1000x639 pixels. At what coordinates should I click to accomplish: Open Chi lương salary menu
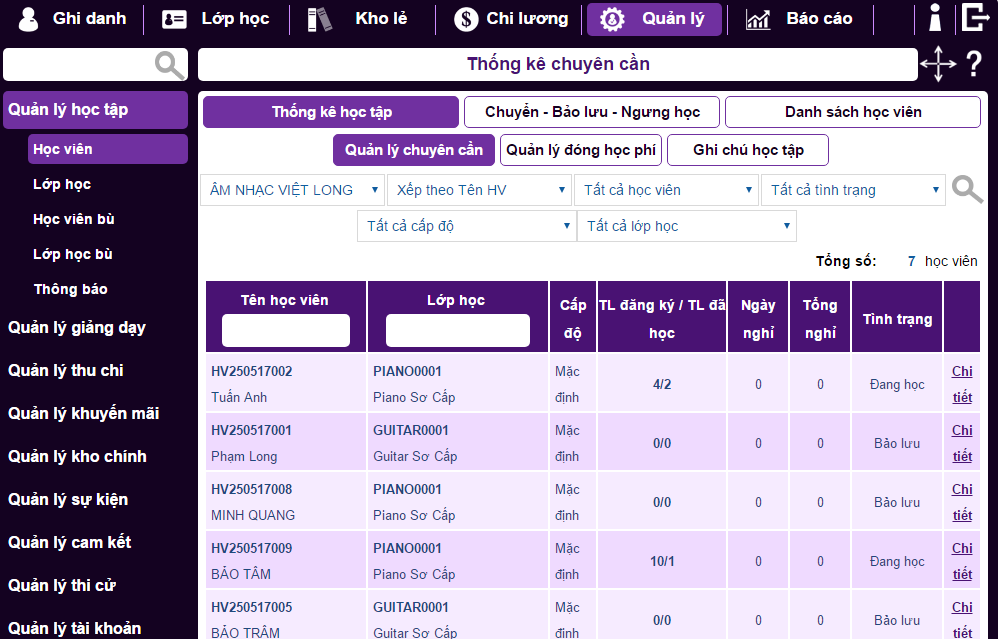[510, 19]
